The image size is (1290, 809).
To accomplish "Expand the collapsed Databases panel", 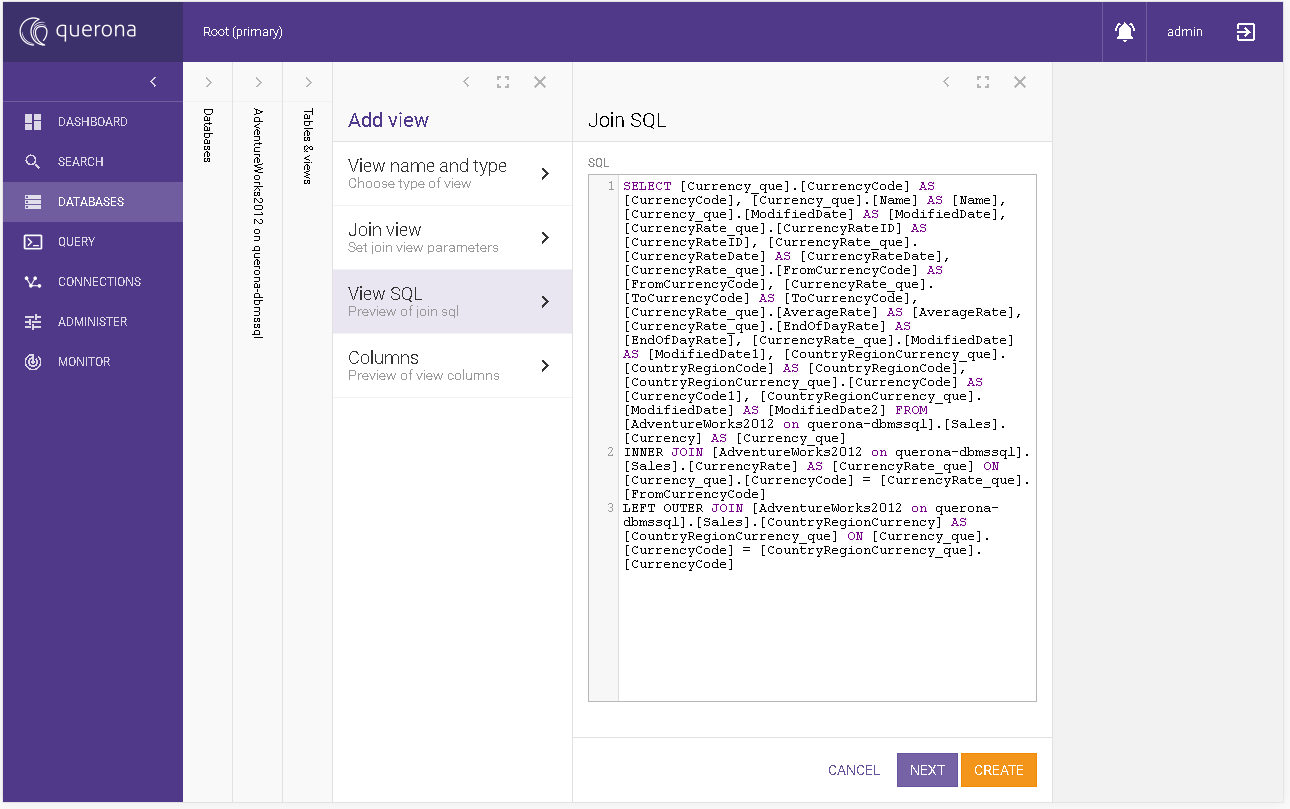I will click(208, 82).
